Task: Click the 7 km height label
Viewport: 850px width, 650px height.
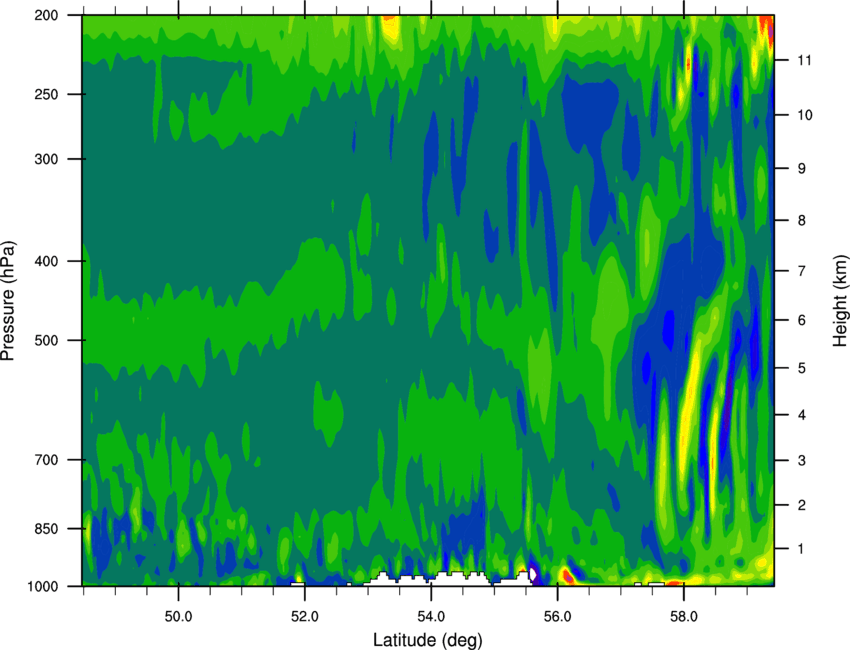Action: [x=802, y=271]
